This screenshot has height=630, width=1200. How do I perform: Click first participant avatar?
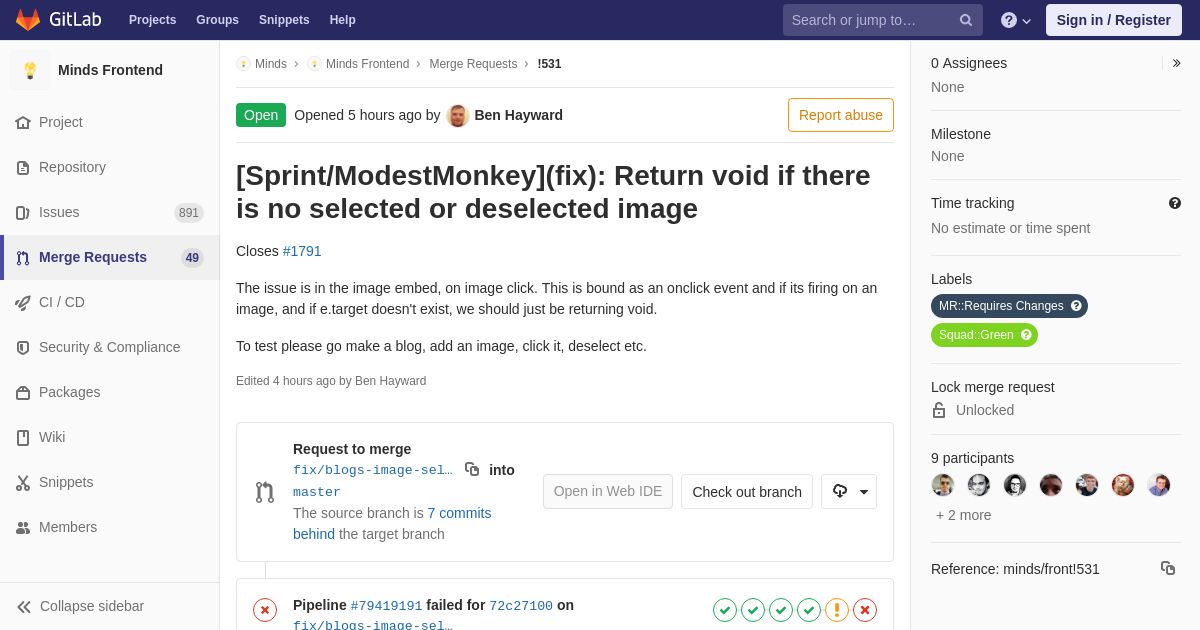[943, 485]
